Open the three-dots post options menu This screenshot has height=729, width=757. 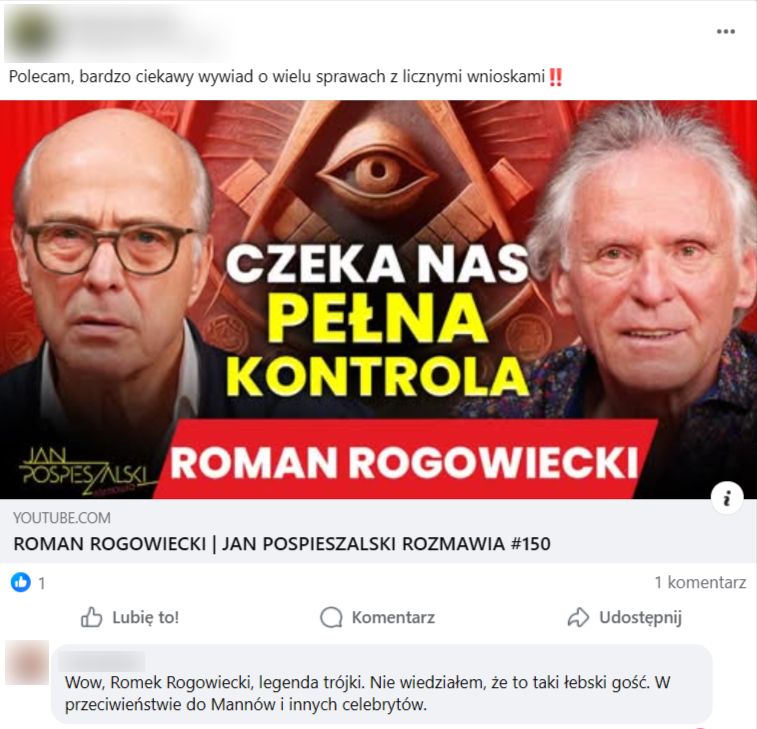click(x=725, y=32)
